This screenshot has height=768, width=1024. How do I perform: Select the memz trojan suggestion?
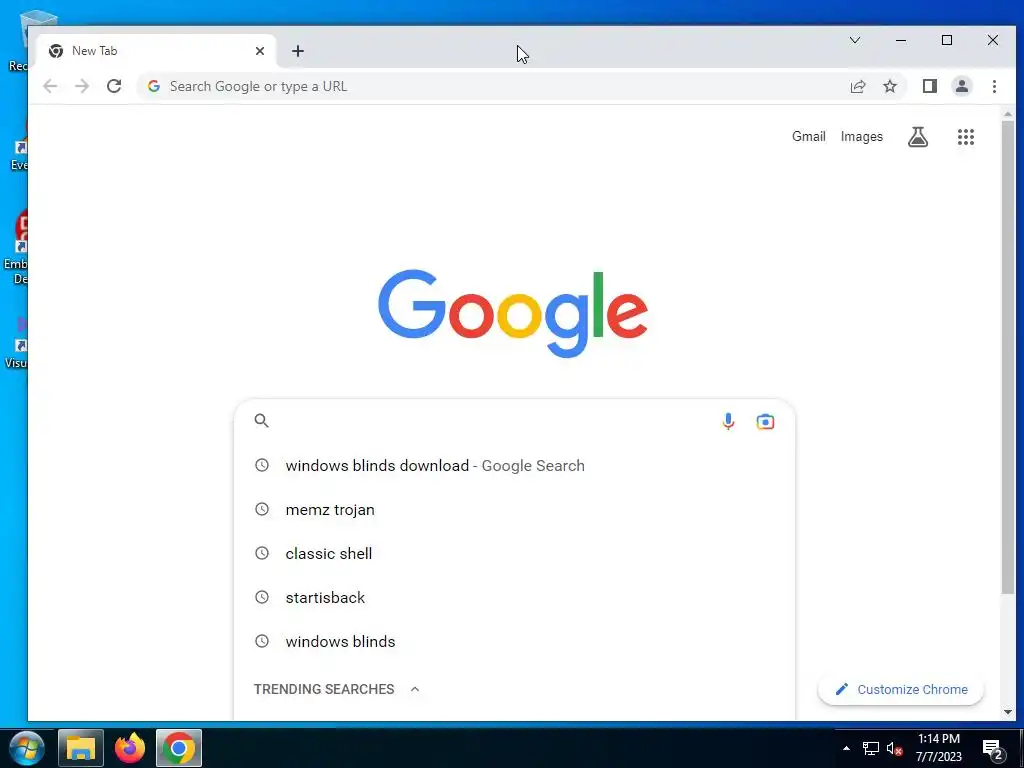click(x=515, y=509)
